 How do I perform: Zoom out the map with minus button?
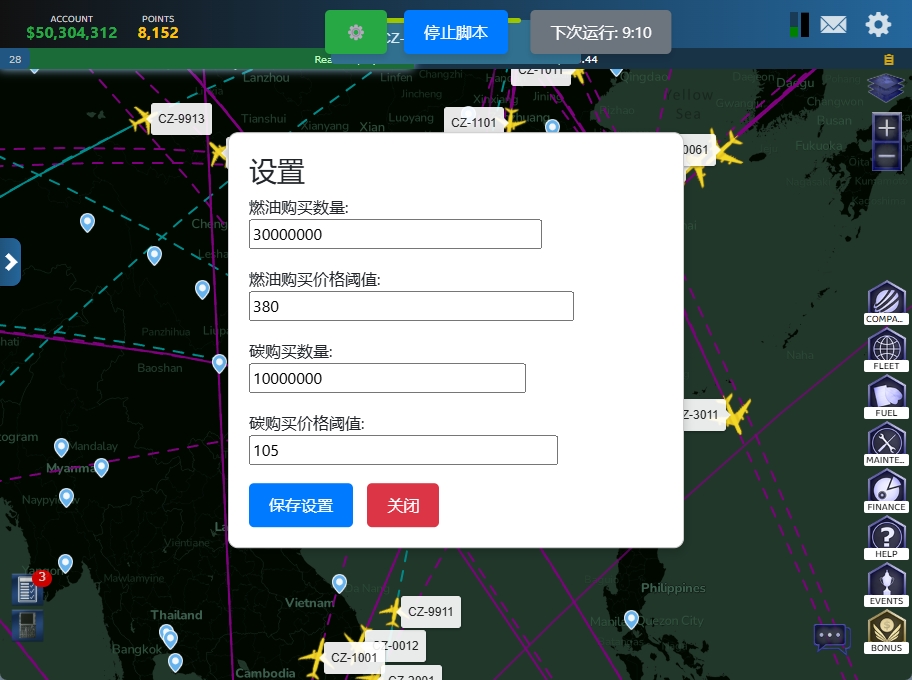886,155
